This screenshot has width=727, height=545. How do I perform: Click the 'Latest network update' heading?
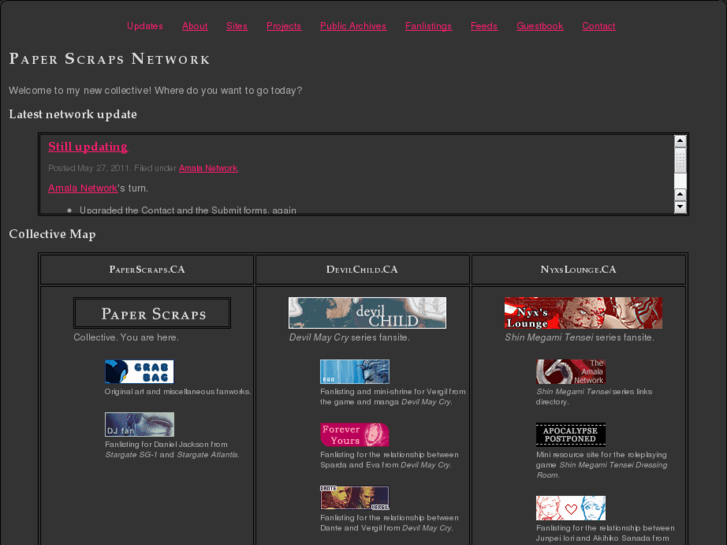tap(73, 115)
